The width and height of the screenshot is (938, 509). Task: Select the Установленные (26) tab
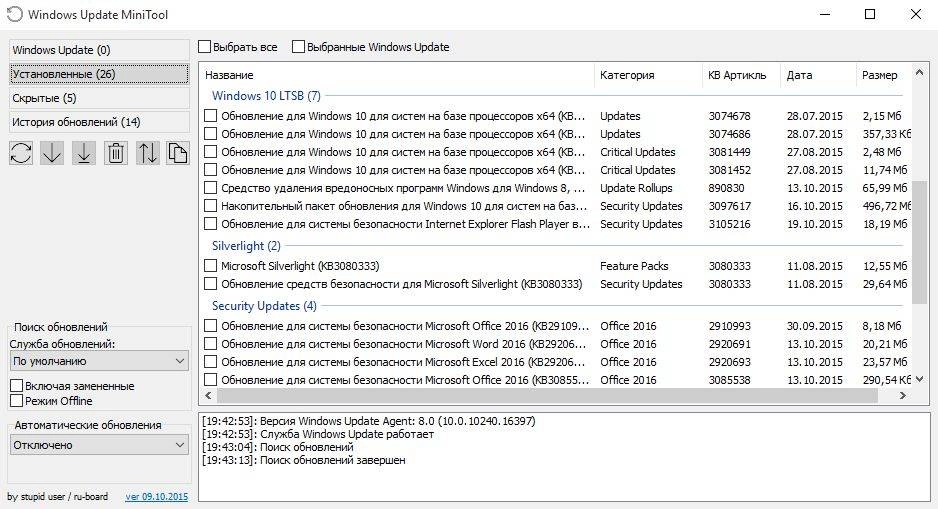pyautogui.click(x=99, y=74)
